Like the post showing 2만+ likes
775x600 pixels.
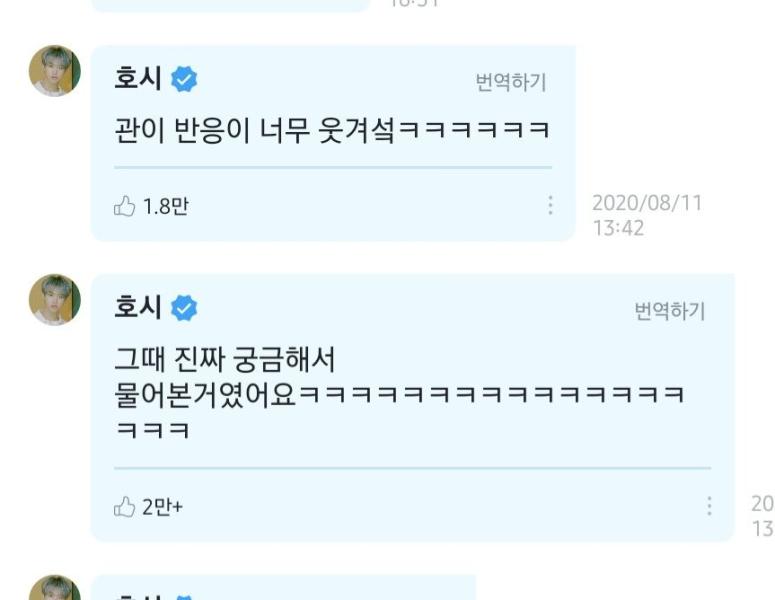[x=124, y=507]
